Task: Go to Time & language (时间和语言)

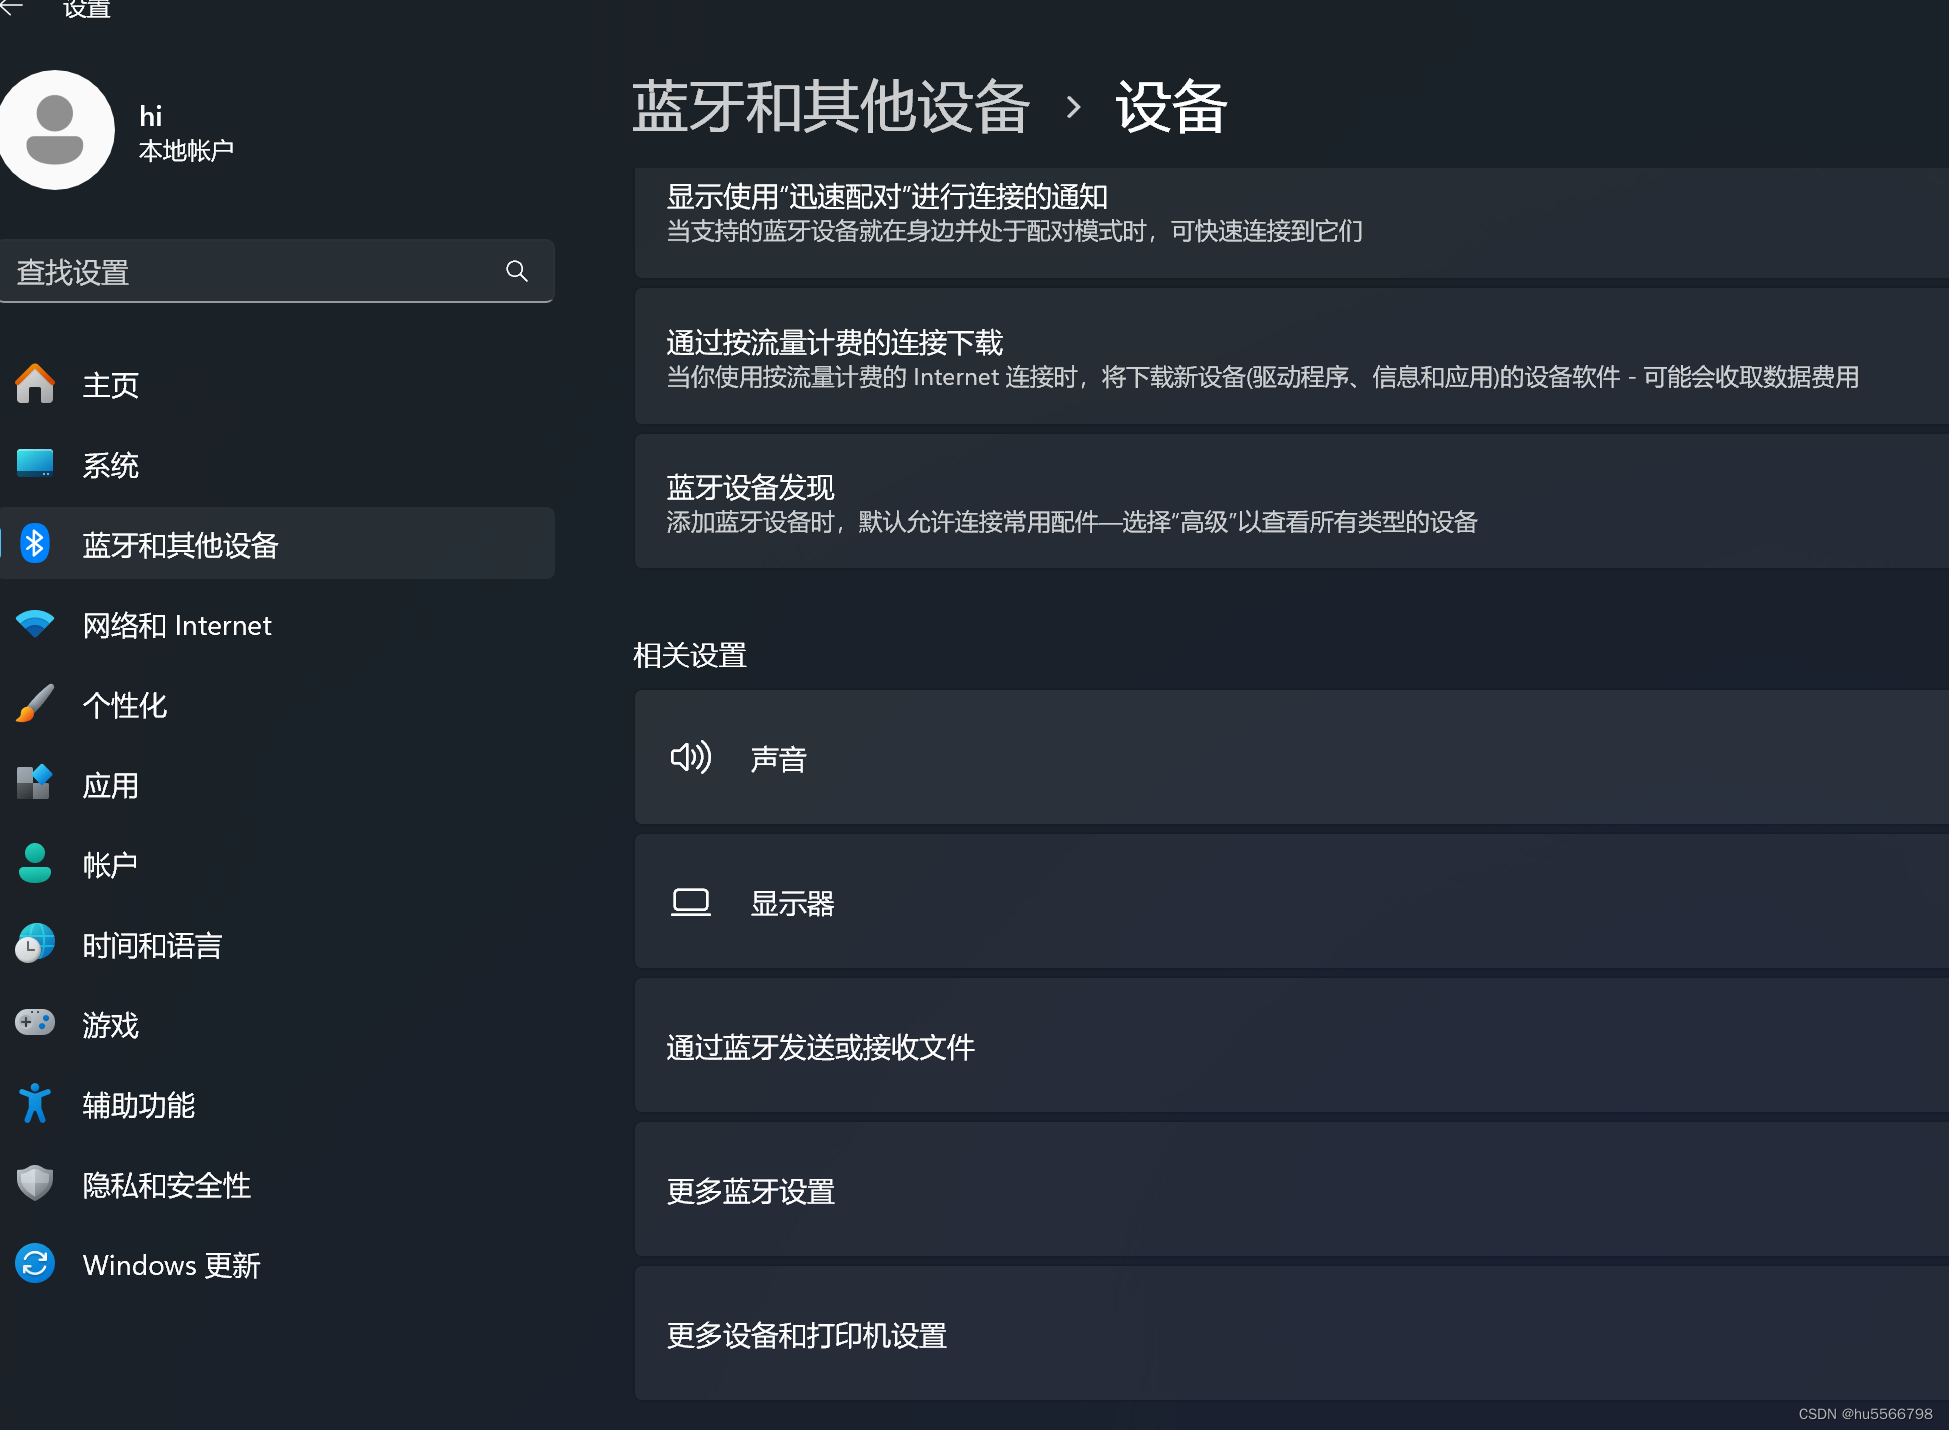Action: coord(152,945)
